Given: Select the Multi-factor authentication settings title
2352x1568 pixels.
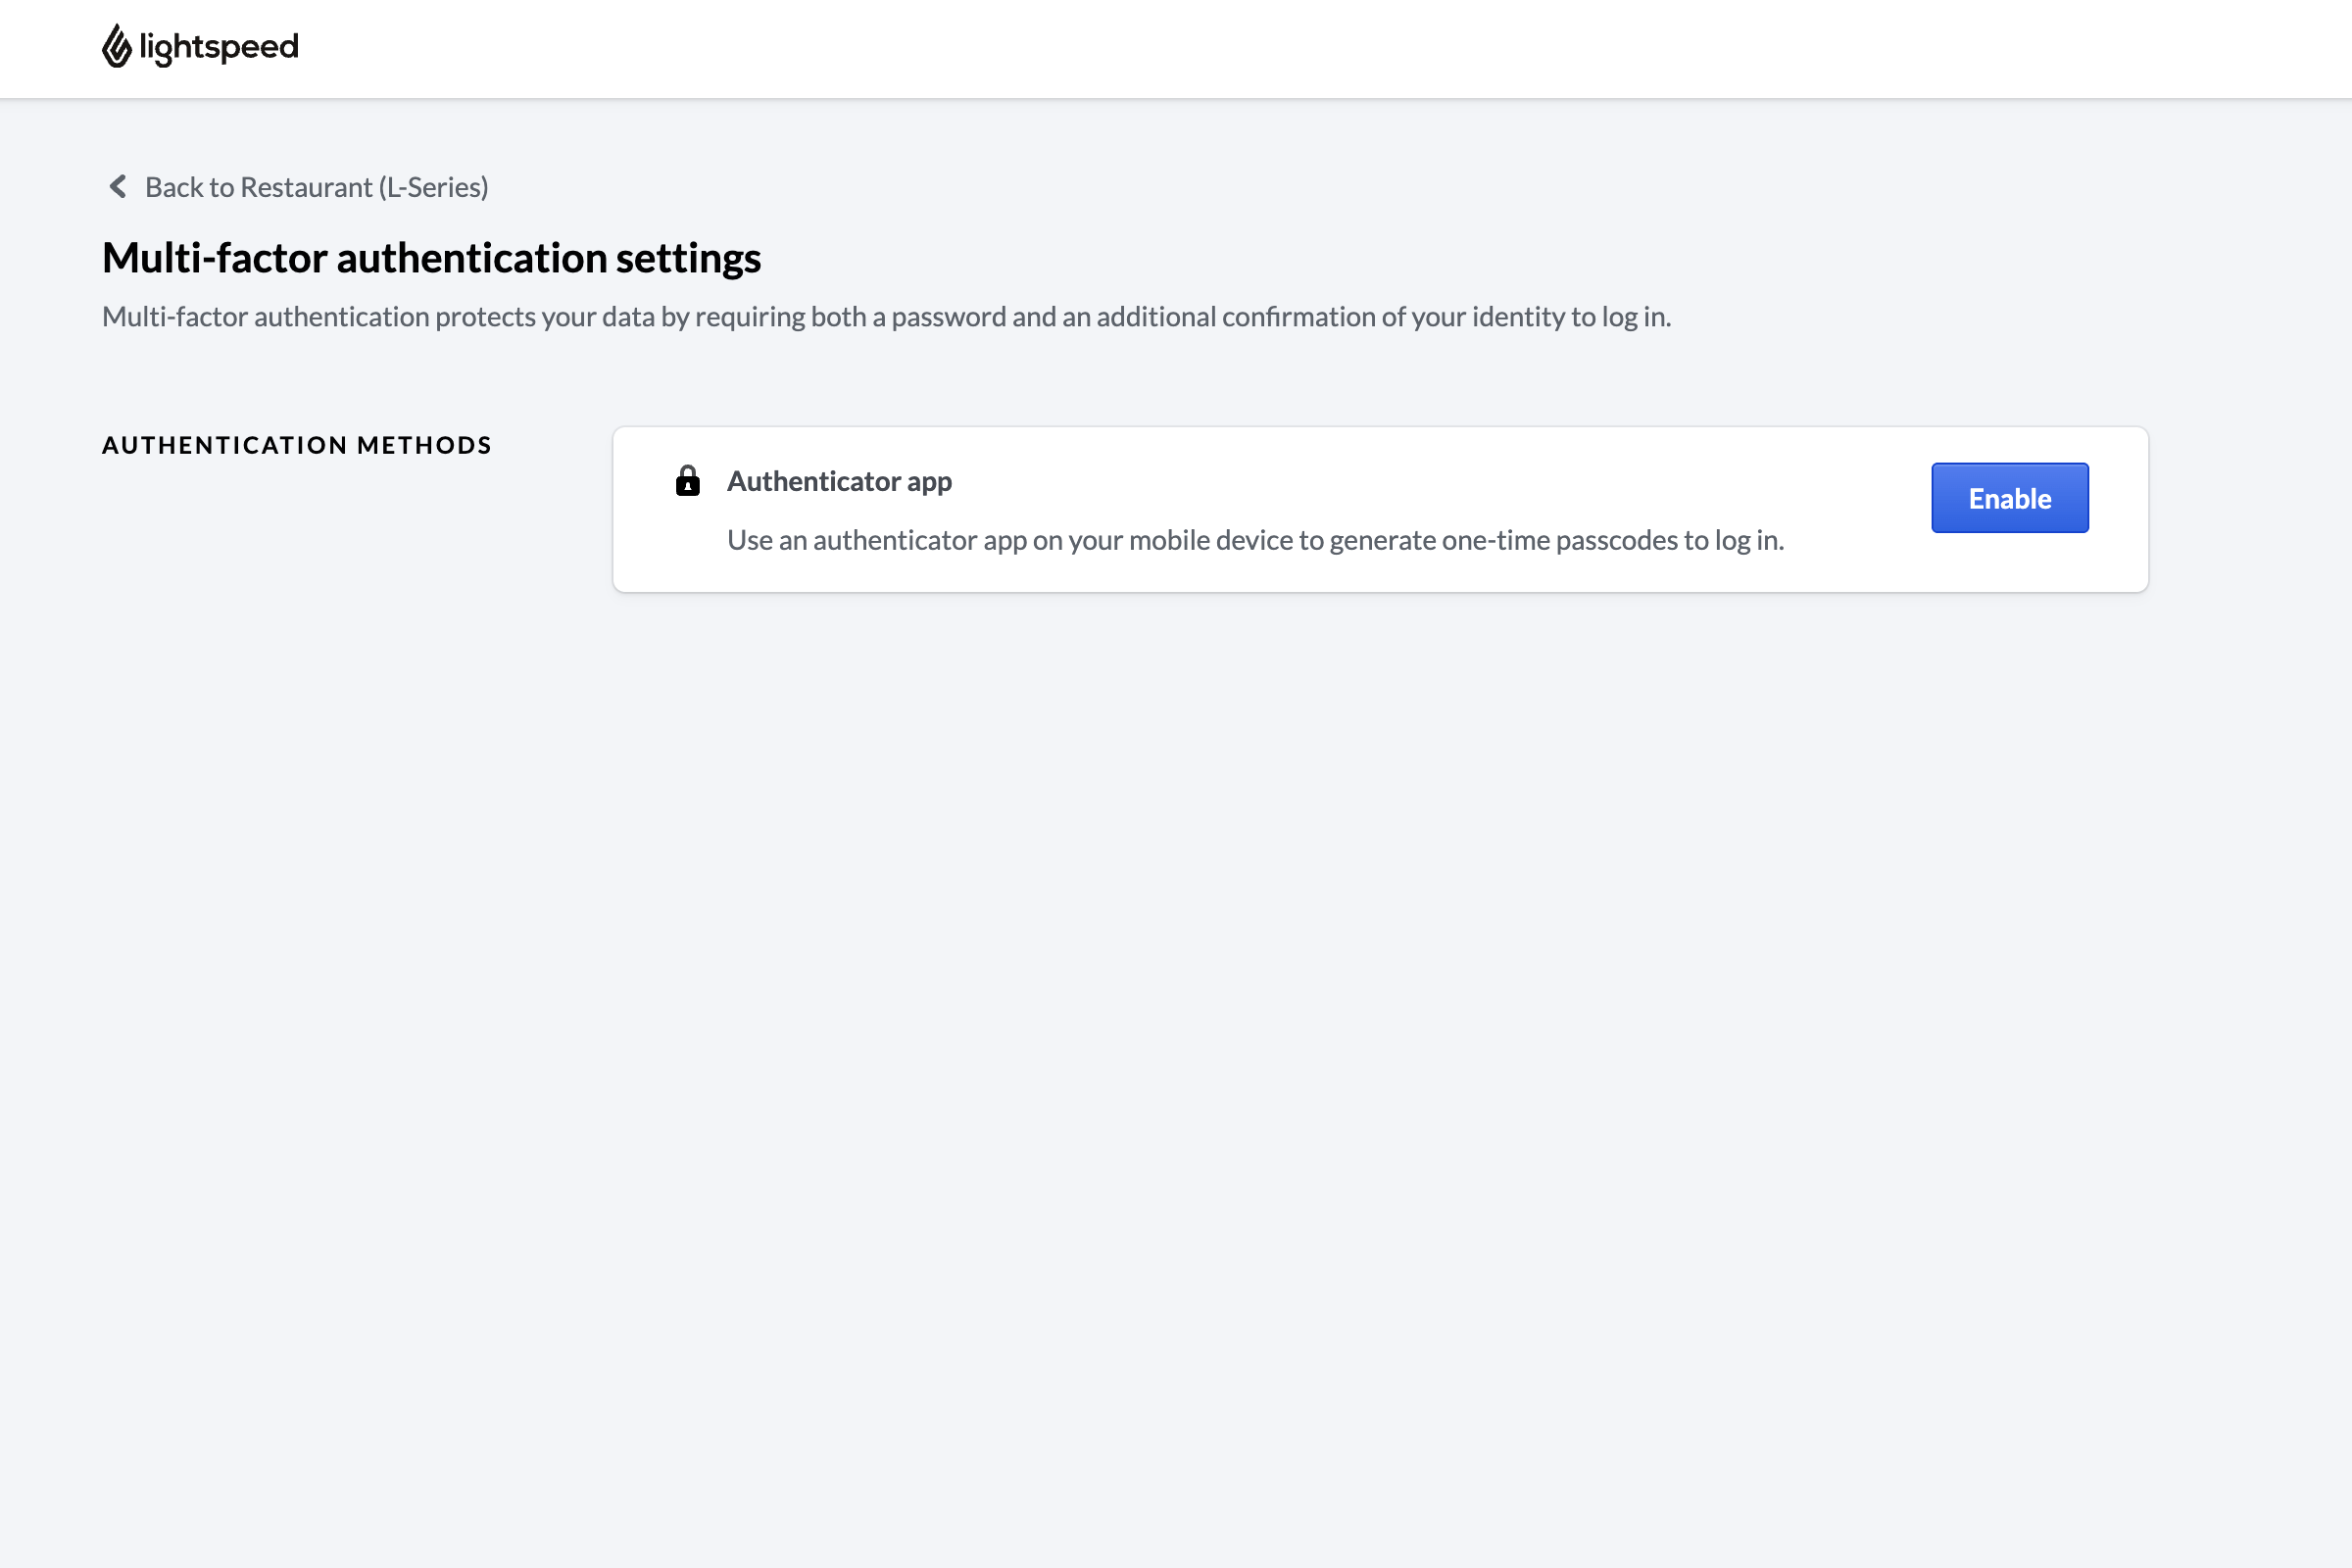Looking at the screenshot, I should [x=431, y=257].
